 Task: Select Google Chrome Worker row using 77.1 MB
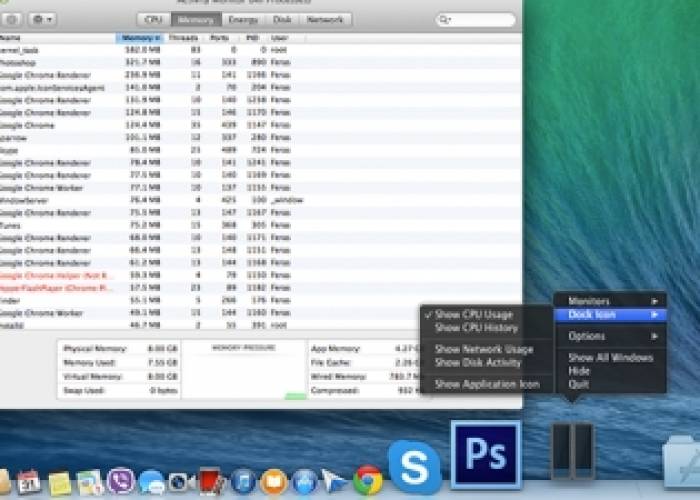(261, 188)
